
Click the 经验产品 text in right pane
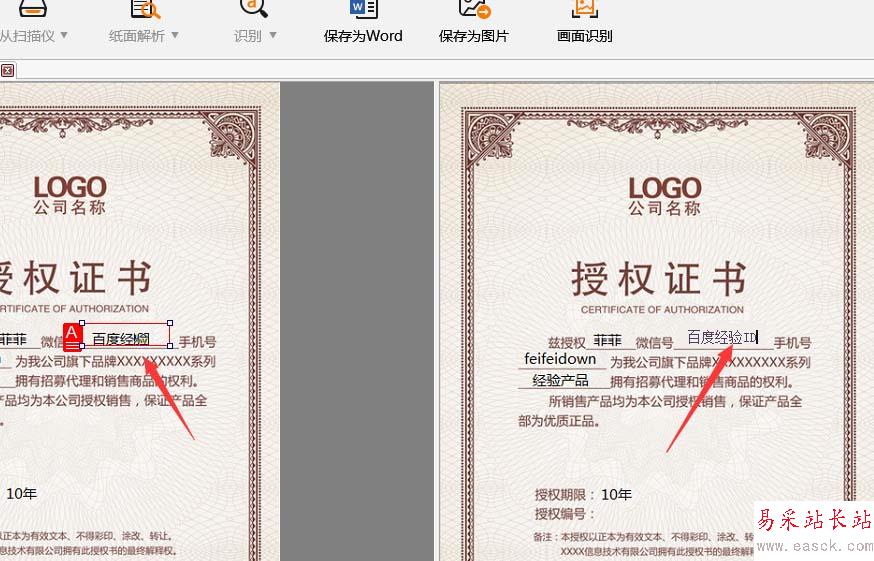tap(560, 380)
